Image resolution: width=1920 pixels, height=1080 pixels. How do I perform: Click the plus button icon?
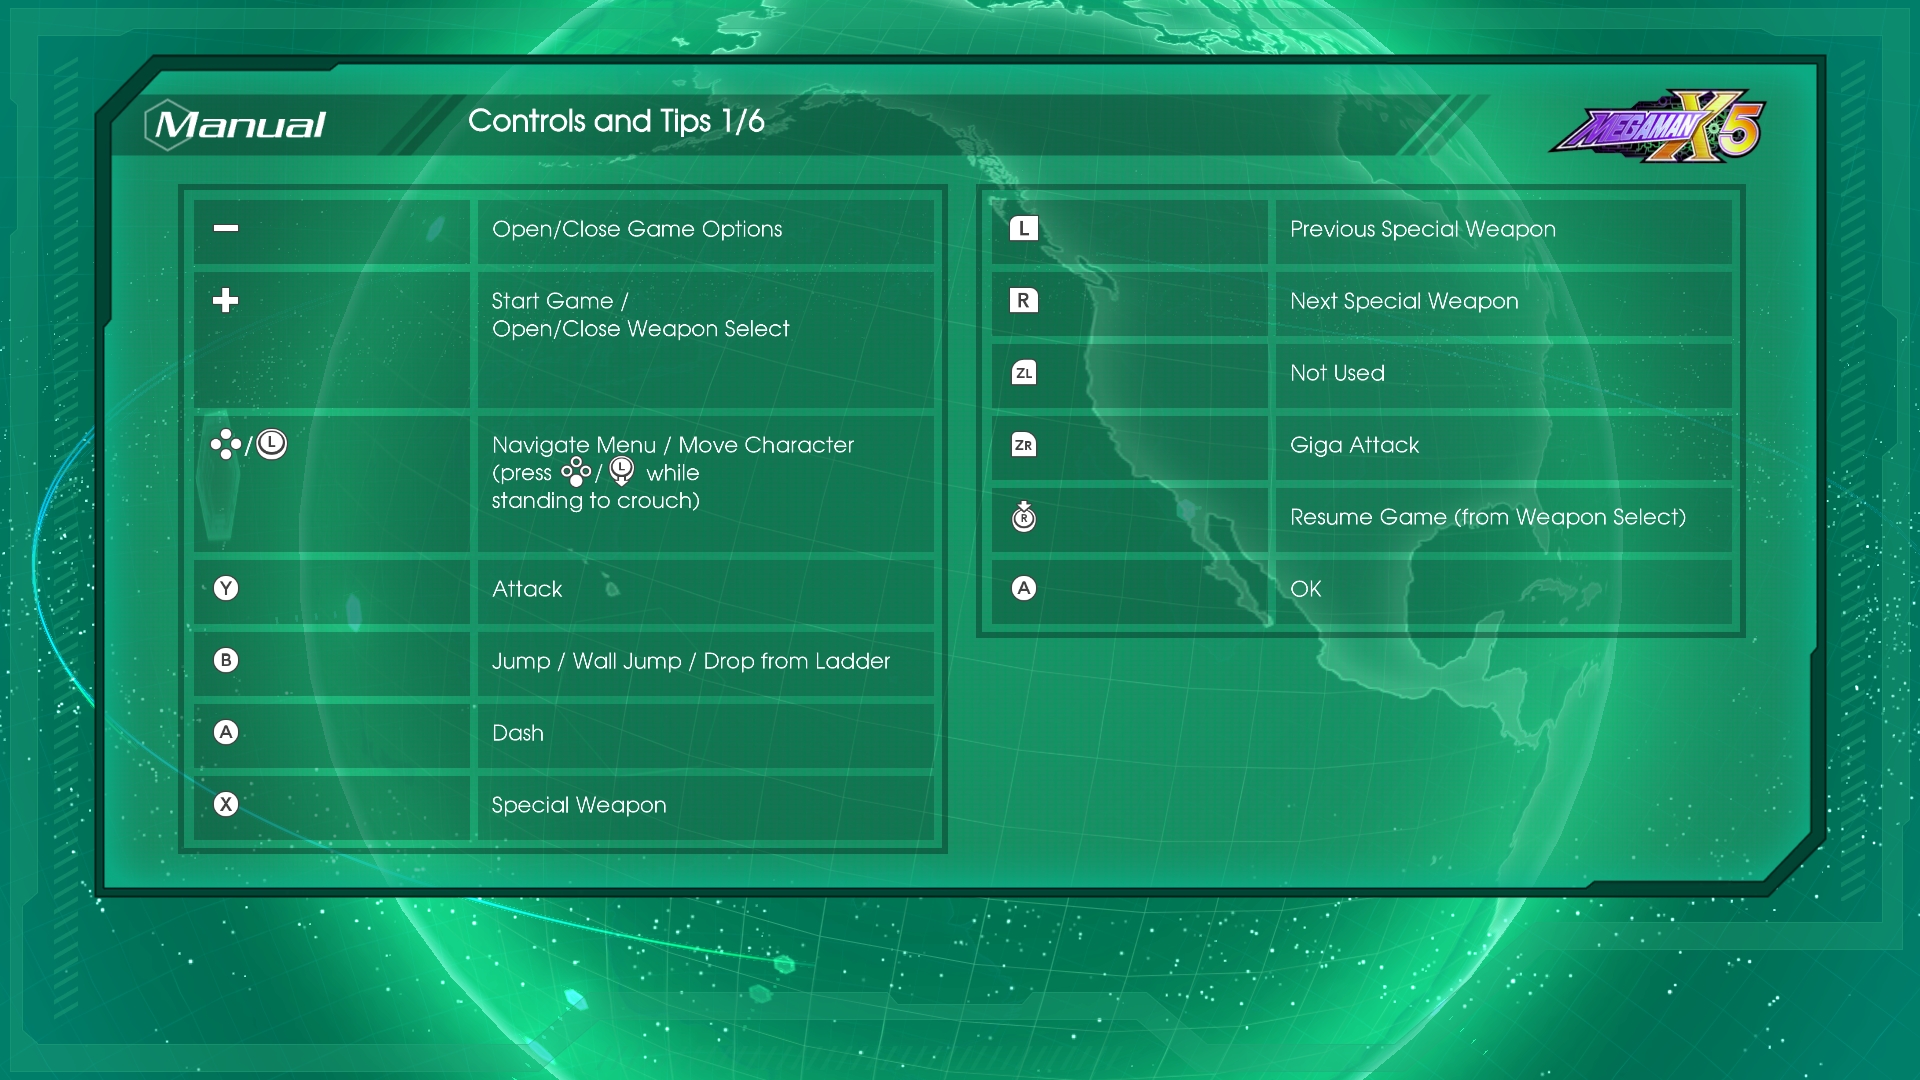[x=226, y=300]
